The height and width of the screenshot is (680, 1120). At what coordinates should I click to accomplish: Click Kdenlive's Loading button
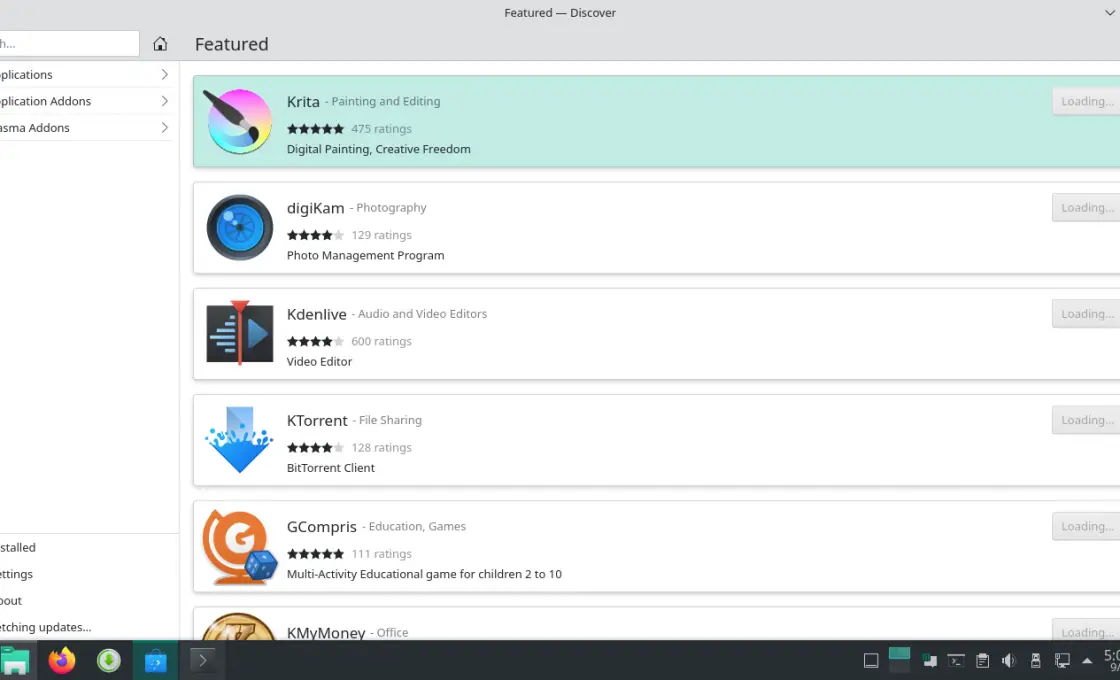pyautogui.click(x=1086, y=314)
